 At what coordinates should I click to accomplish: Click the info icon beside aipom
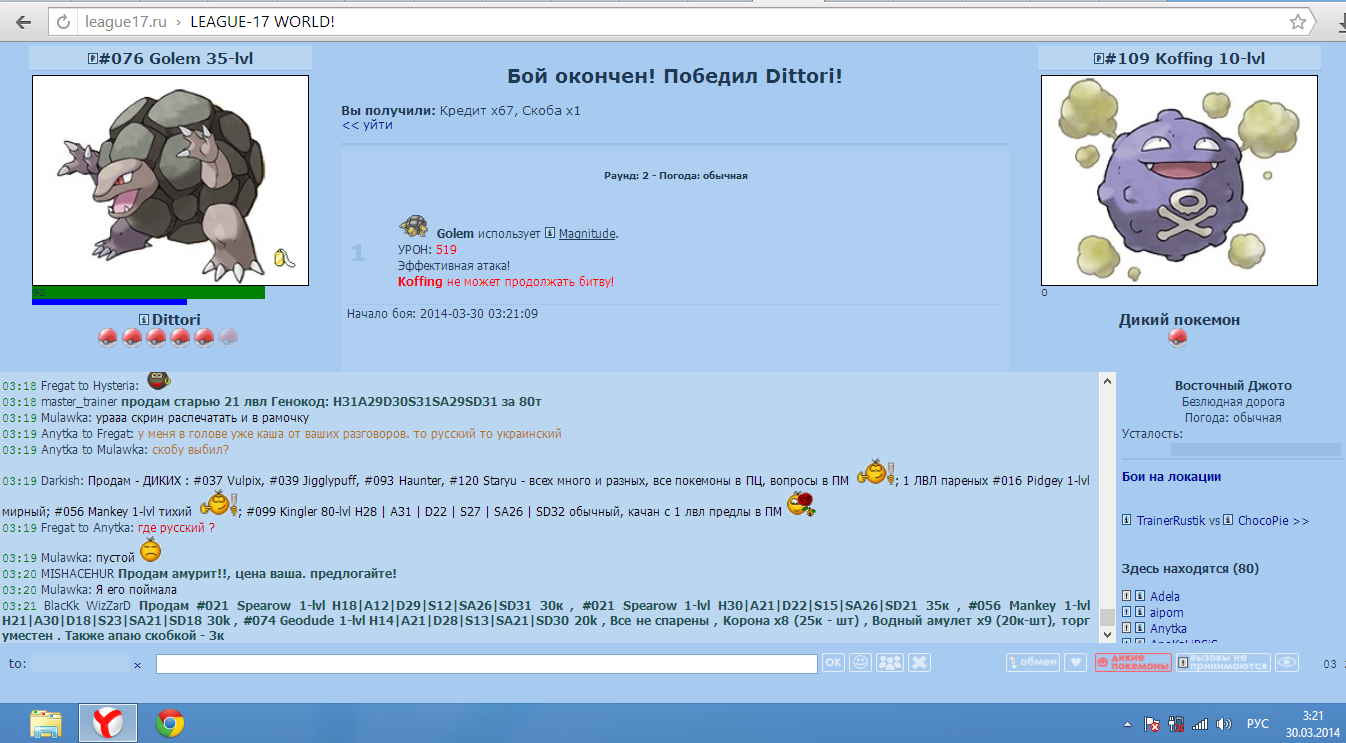pyautogui.click(x=1140, y=613)
